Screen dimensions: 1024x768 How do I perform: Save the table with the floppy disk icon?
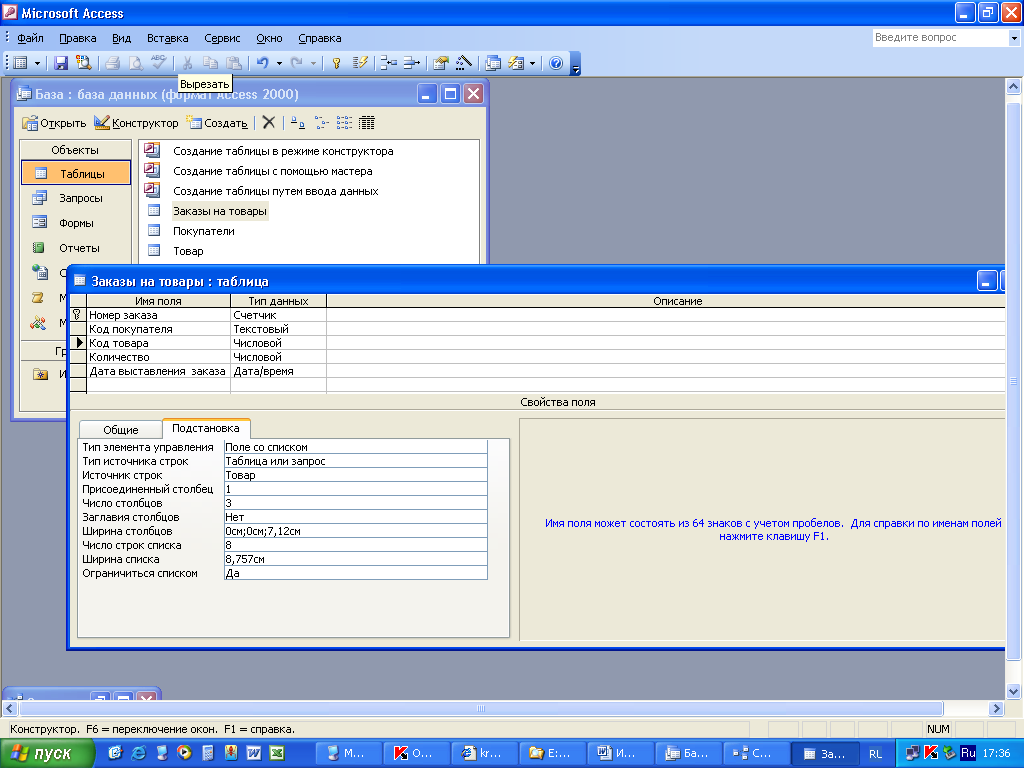point(61,63)
